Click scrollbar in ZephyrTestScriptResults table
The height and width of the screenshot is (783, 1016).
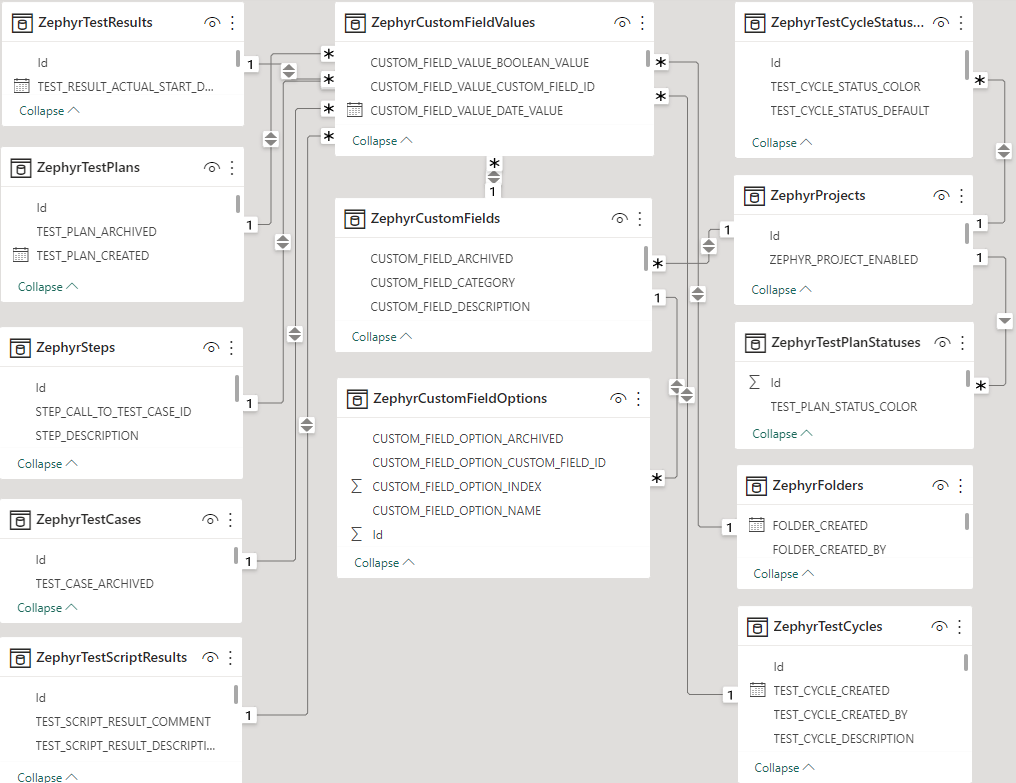(237, 694)
